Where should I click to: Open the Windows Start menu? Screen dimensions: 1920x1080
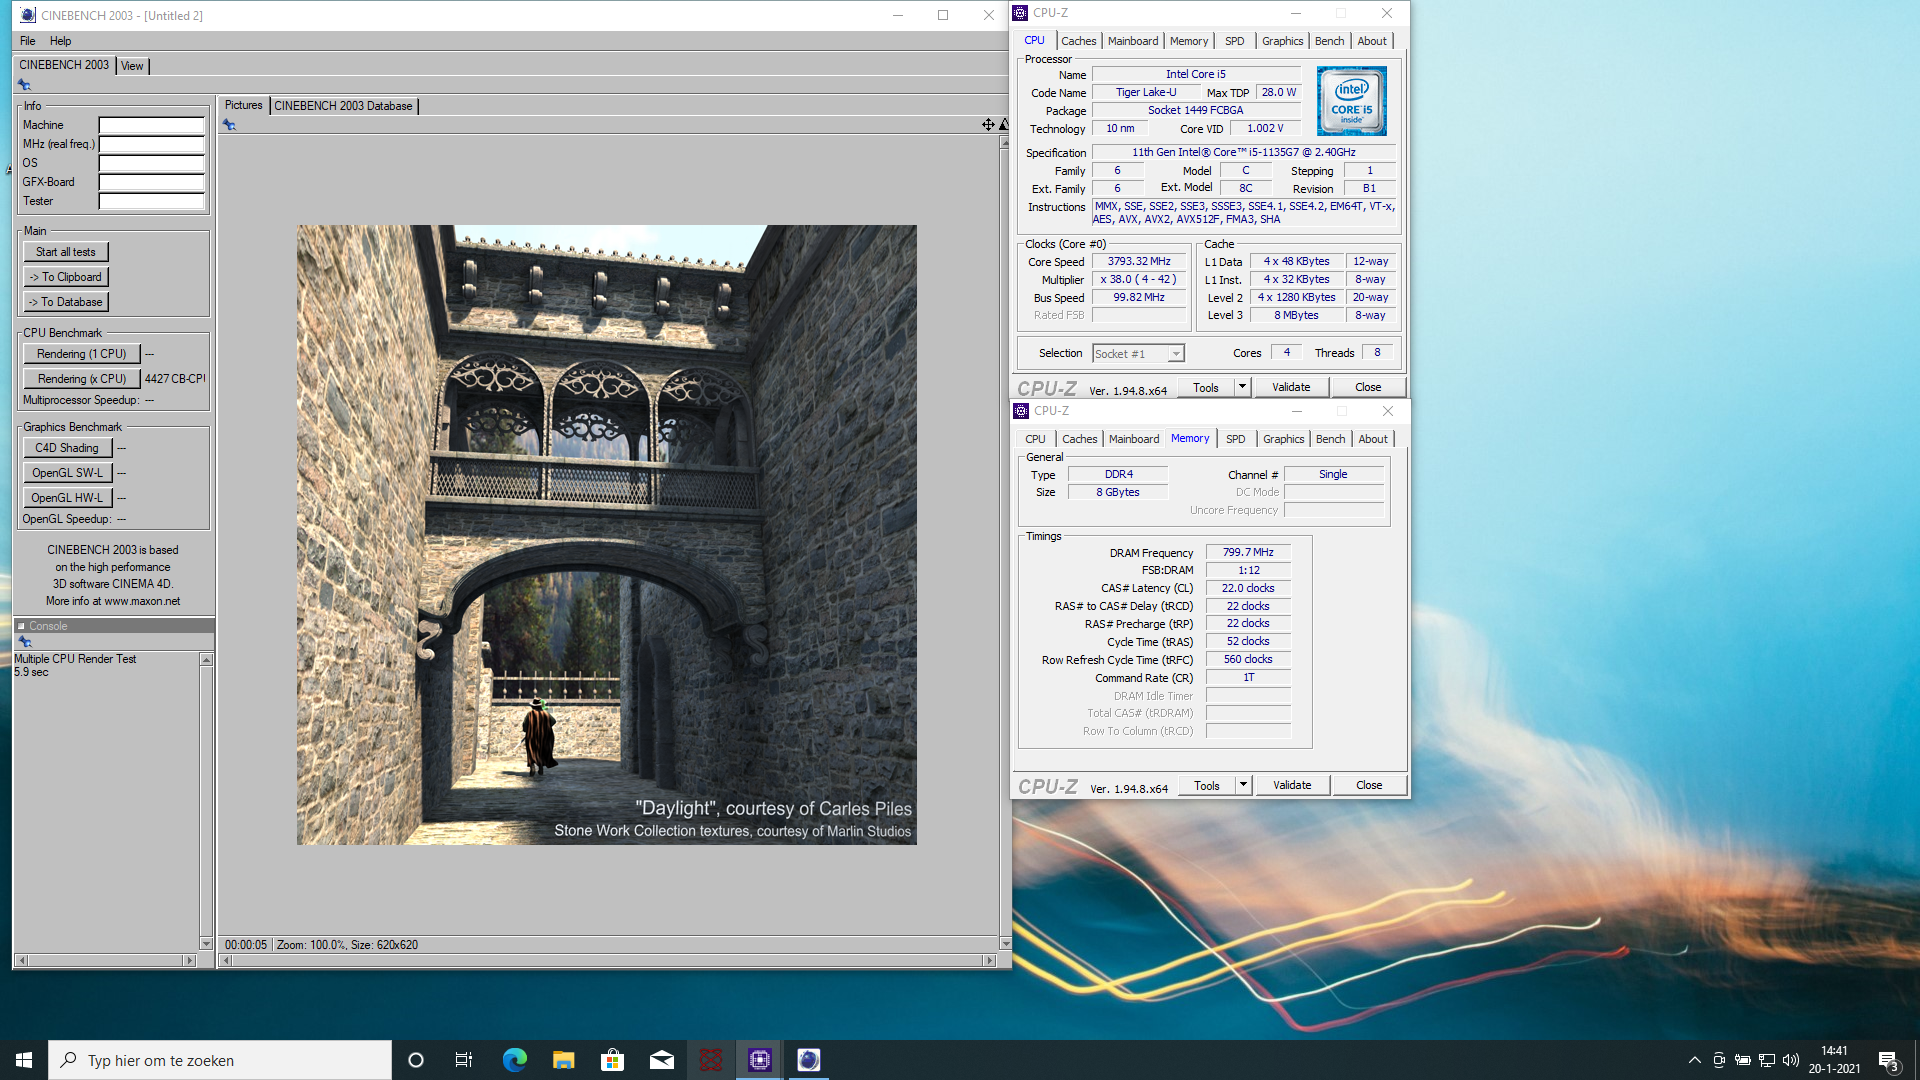point(24,1060)
